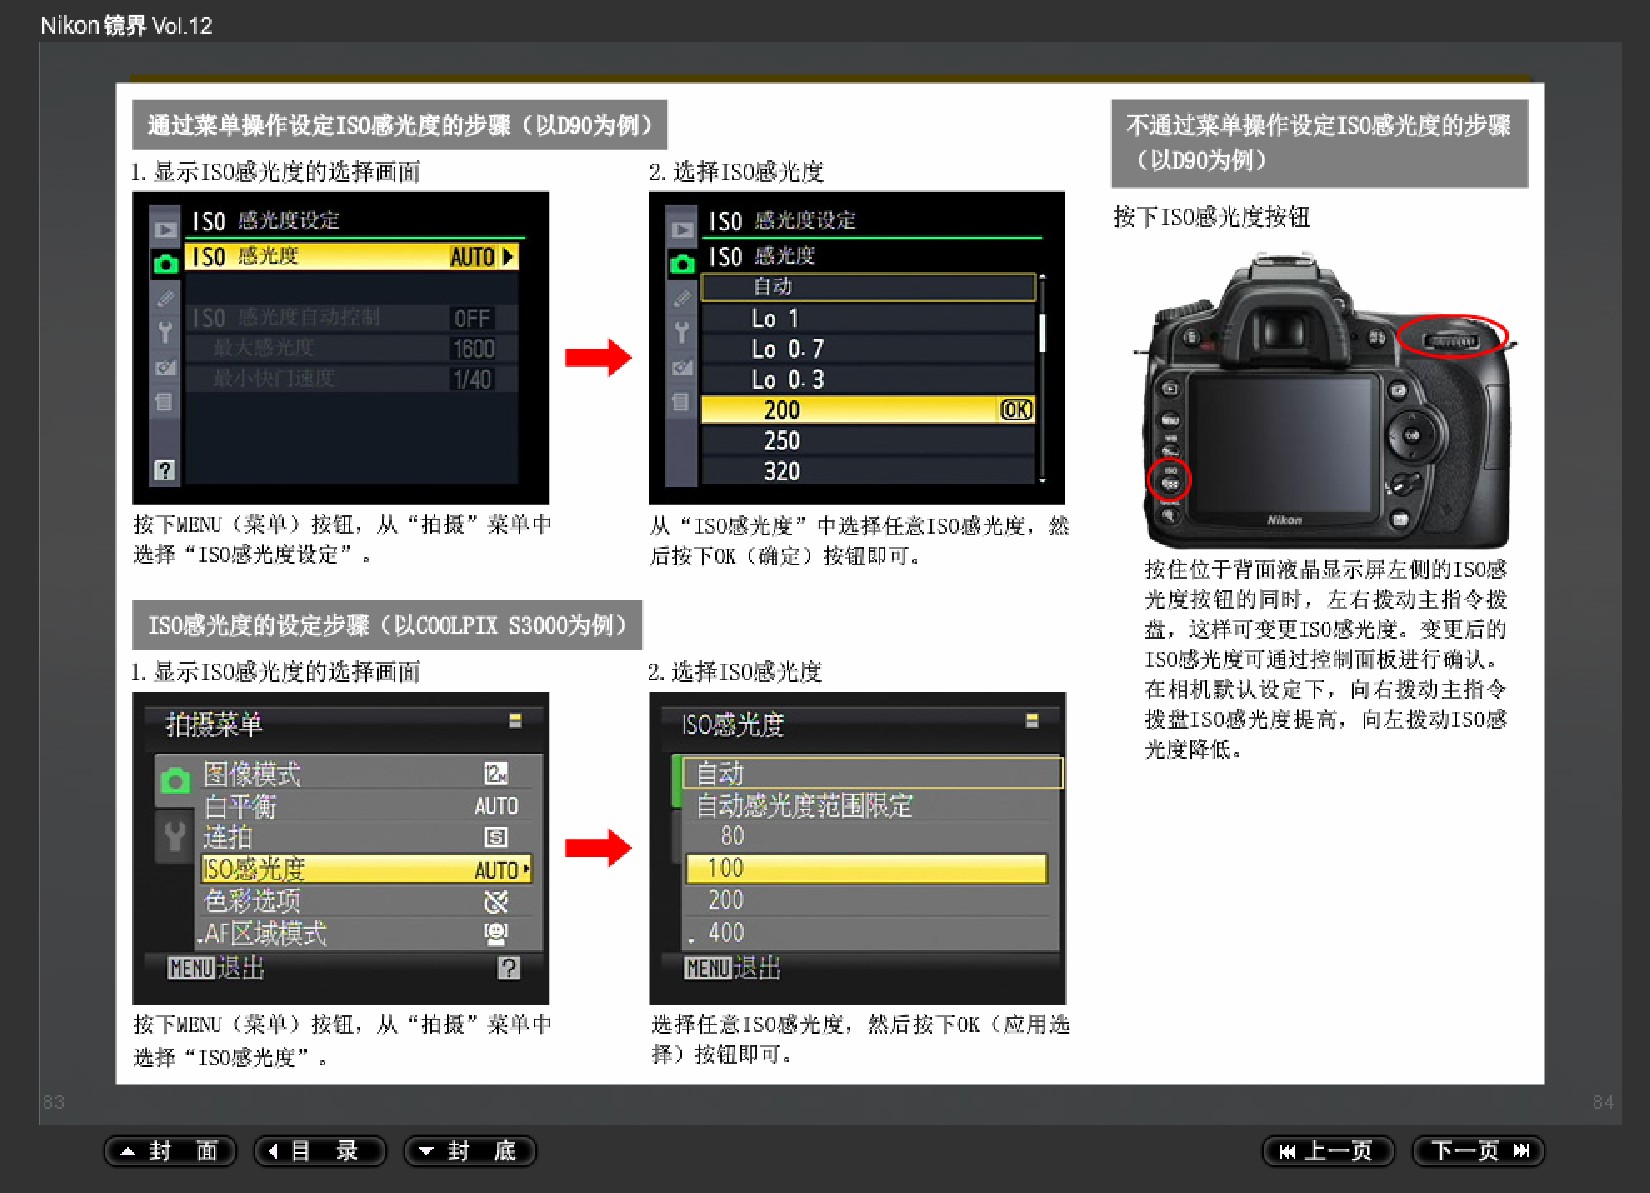Image resolution: width=1650 pixels, height=1193 pixels.
Task: Click the camera icon in second D90 menu
Action: click(x=682, y=264)
